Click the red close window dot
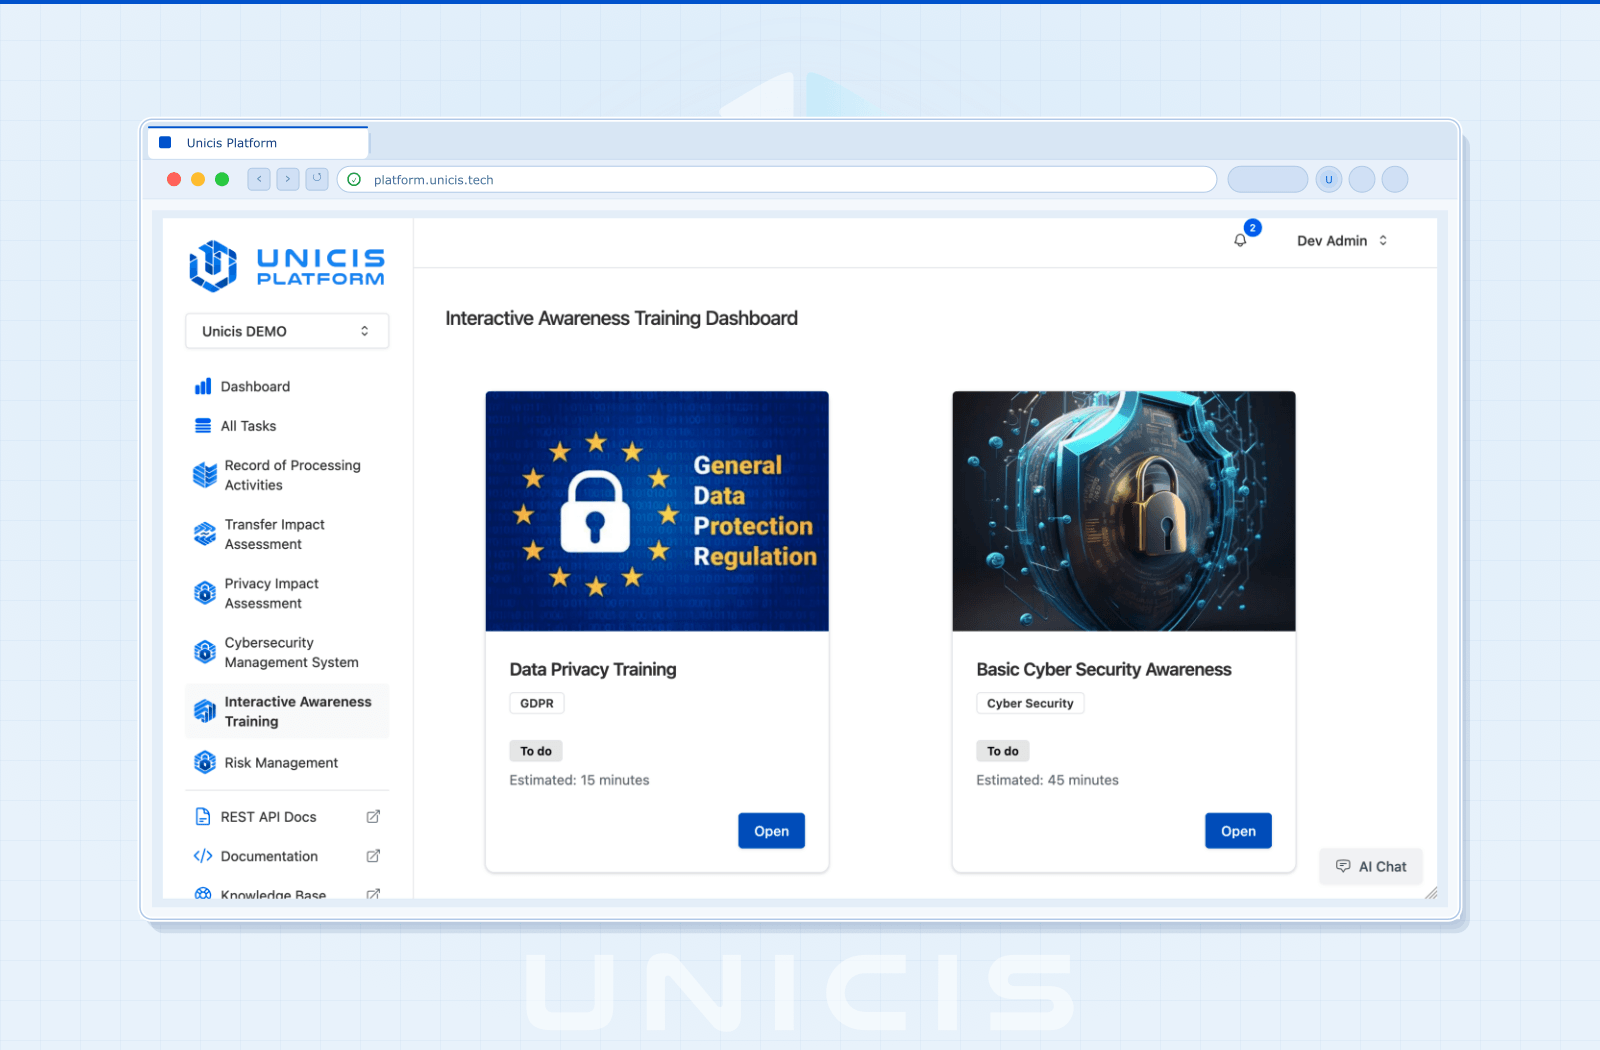Screen dimensions: 1600x1050 pyautogui.click(x=174, y=179)
